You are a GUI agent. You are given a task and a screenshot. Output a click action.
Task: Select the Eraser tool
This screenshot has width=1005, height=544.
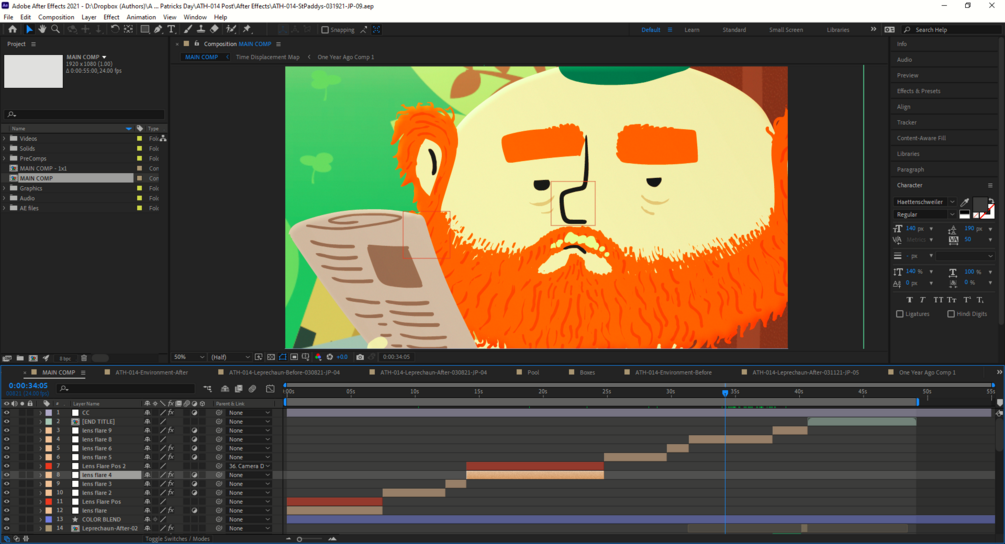click(x=215, y=29)
